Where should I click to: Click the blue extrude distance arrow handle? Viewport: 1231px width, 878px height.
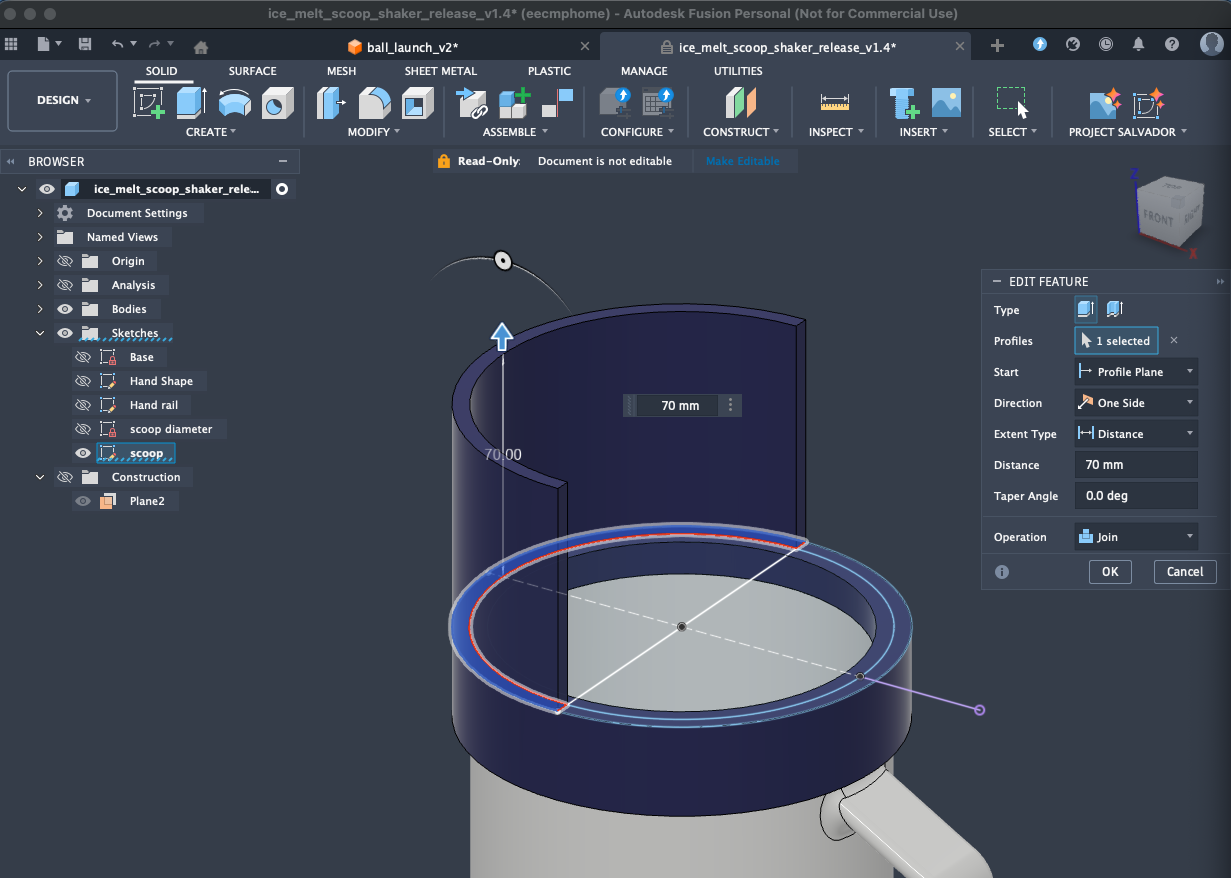point(502,337)
